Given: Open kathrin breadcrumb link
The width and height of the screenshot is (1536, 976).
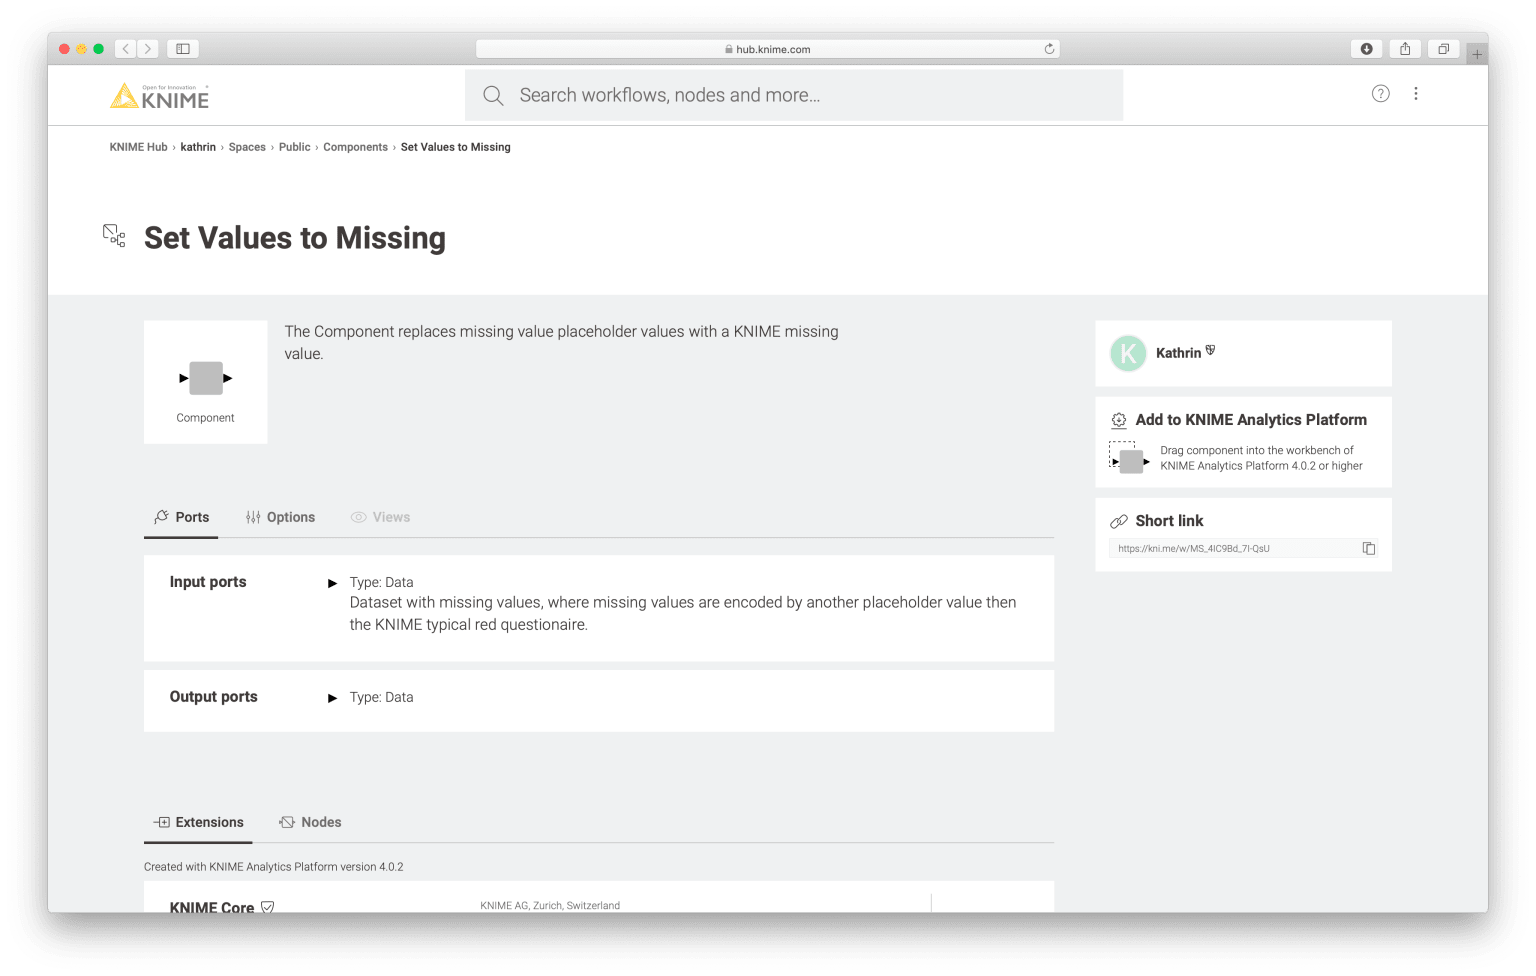Looking at the screenshot, I should (198, 147).
